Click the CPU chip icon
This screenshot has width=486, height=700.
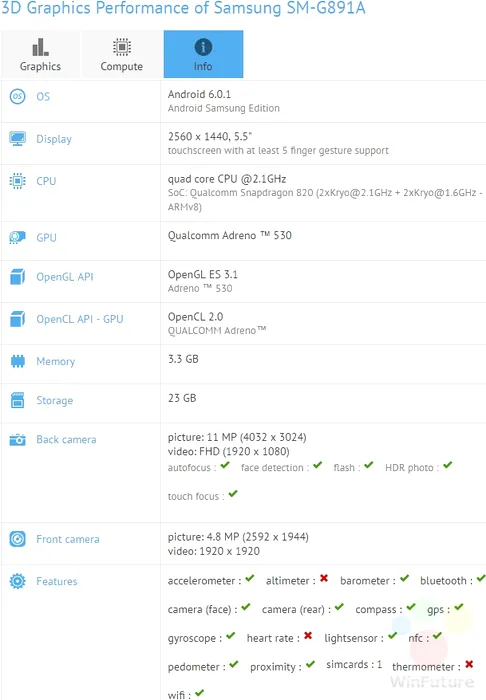click(17, 181)
